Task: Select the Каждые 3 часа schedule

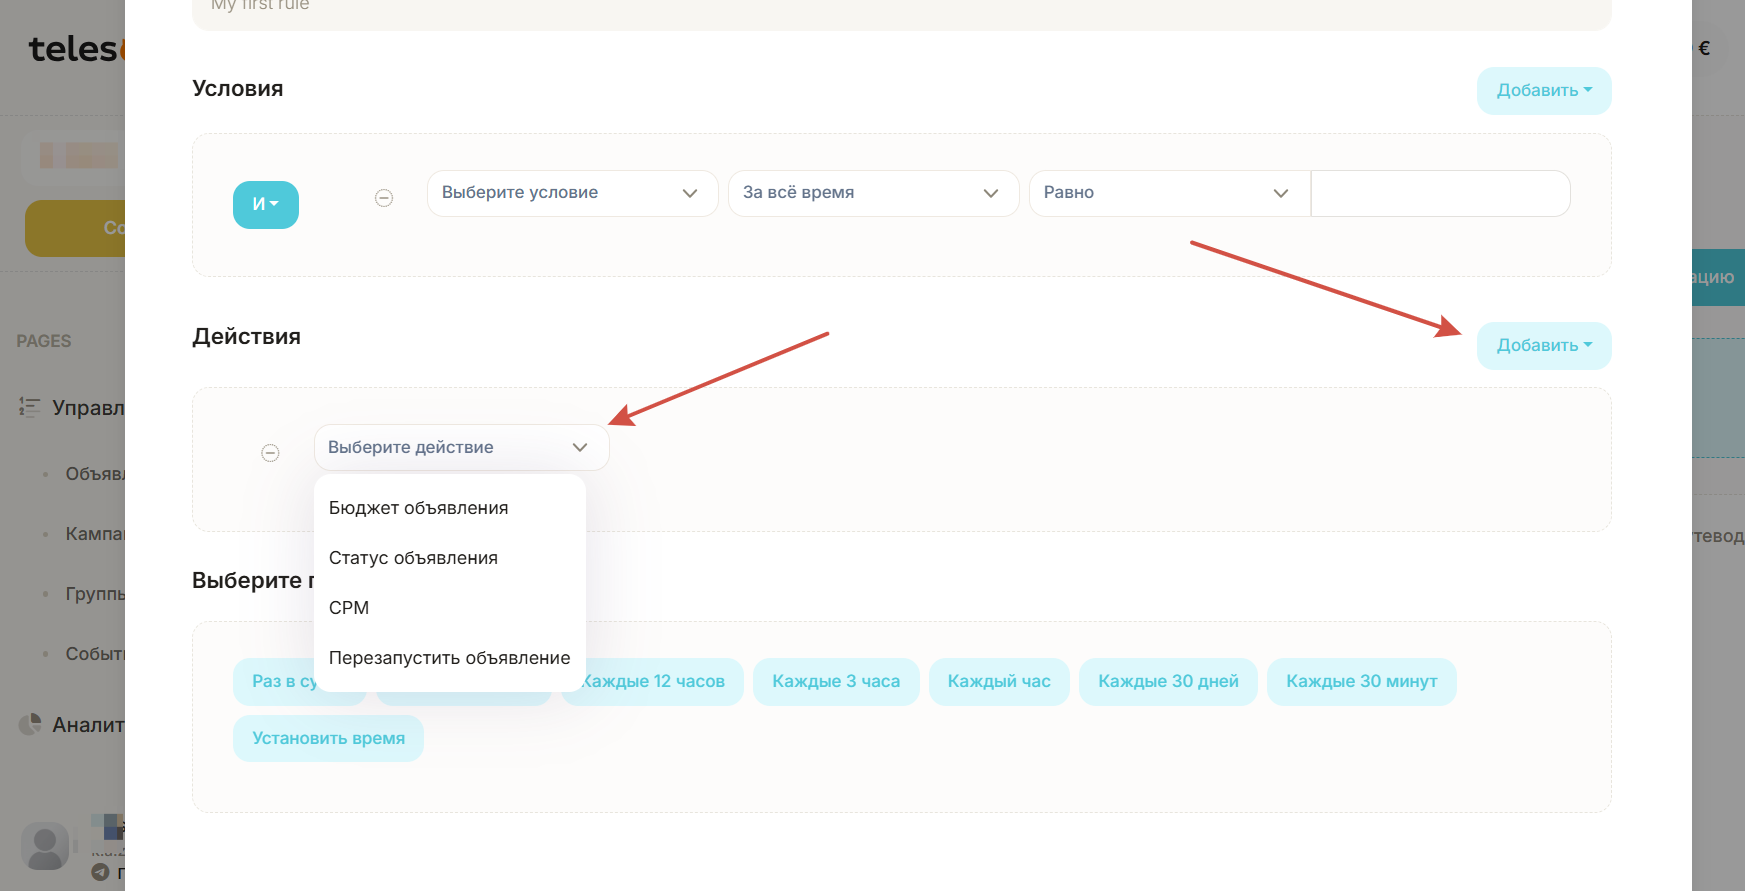Action: click(835, 682)
